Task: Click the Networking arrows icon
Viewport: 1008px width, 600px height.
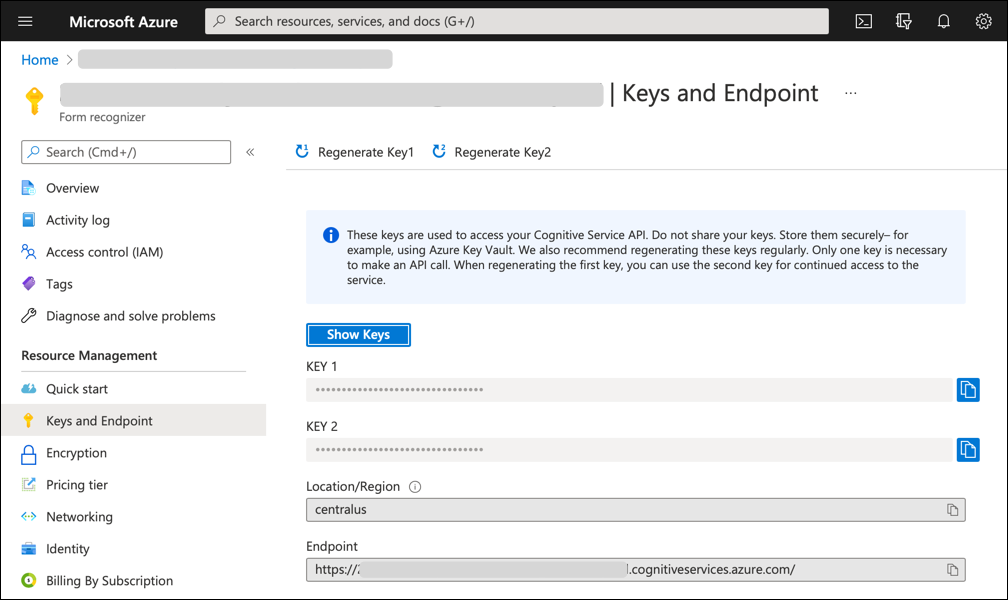Action: [28, 516]
